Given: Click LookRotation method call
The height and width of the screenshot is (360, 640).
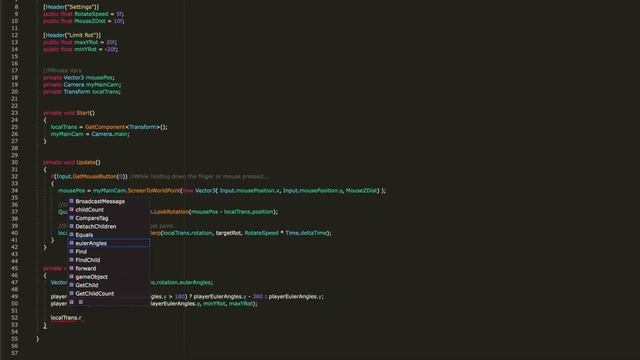Looking at the screenshot, I should pyautogui.click(x=171, y=212).
